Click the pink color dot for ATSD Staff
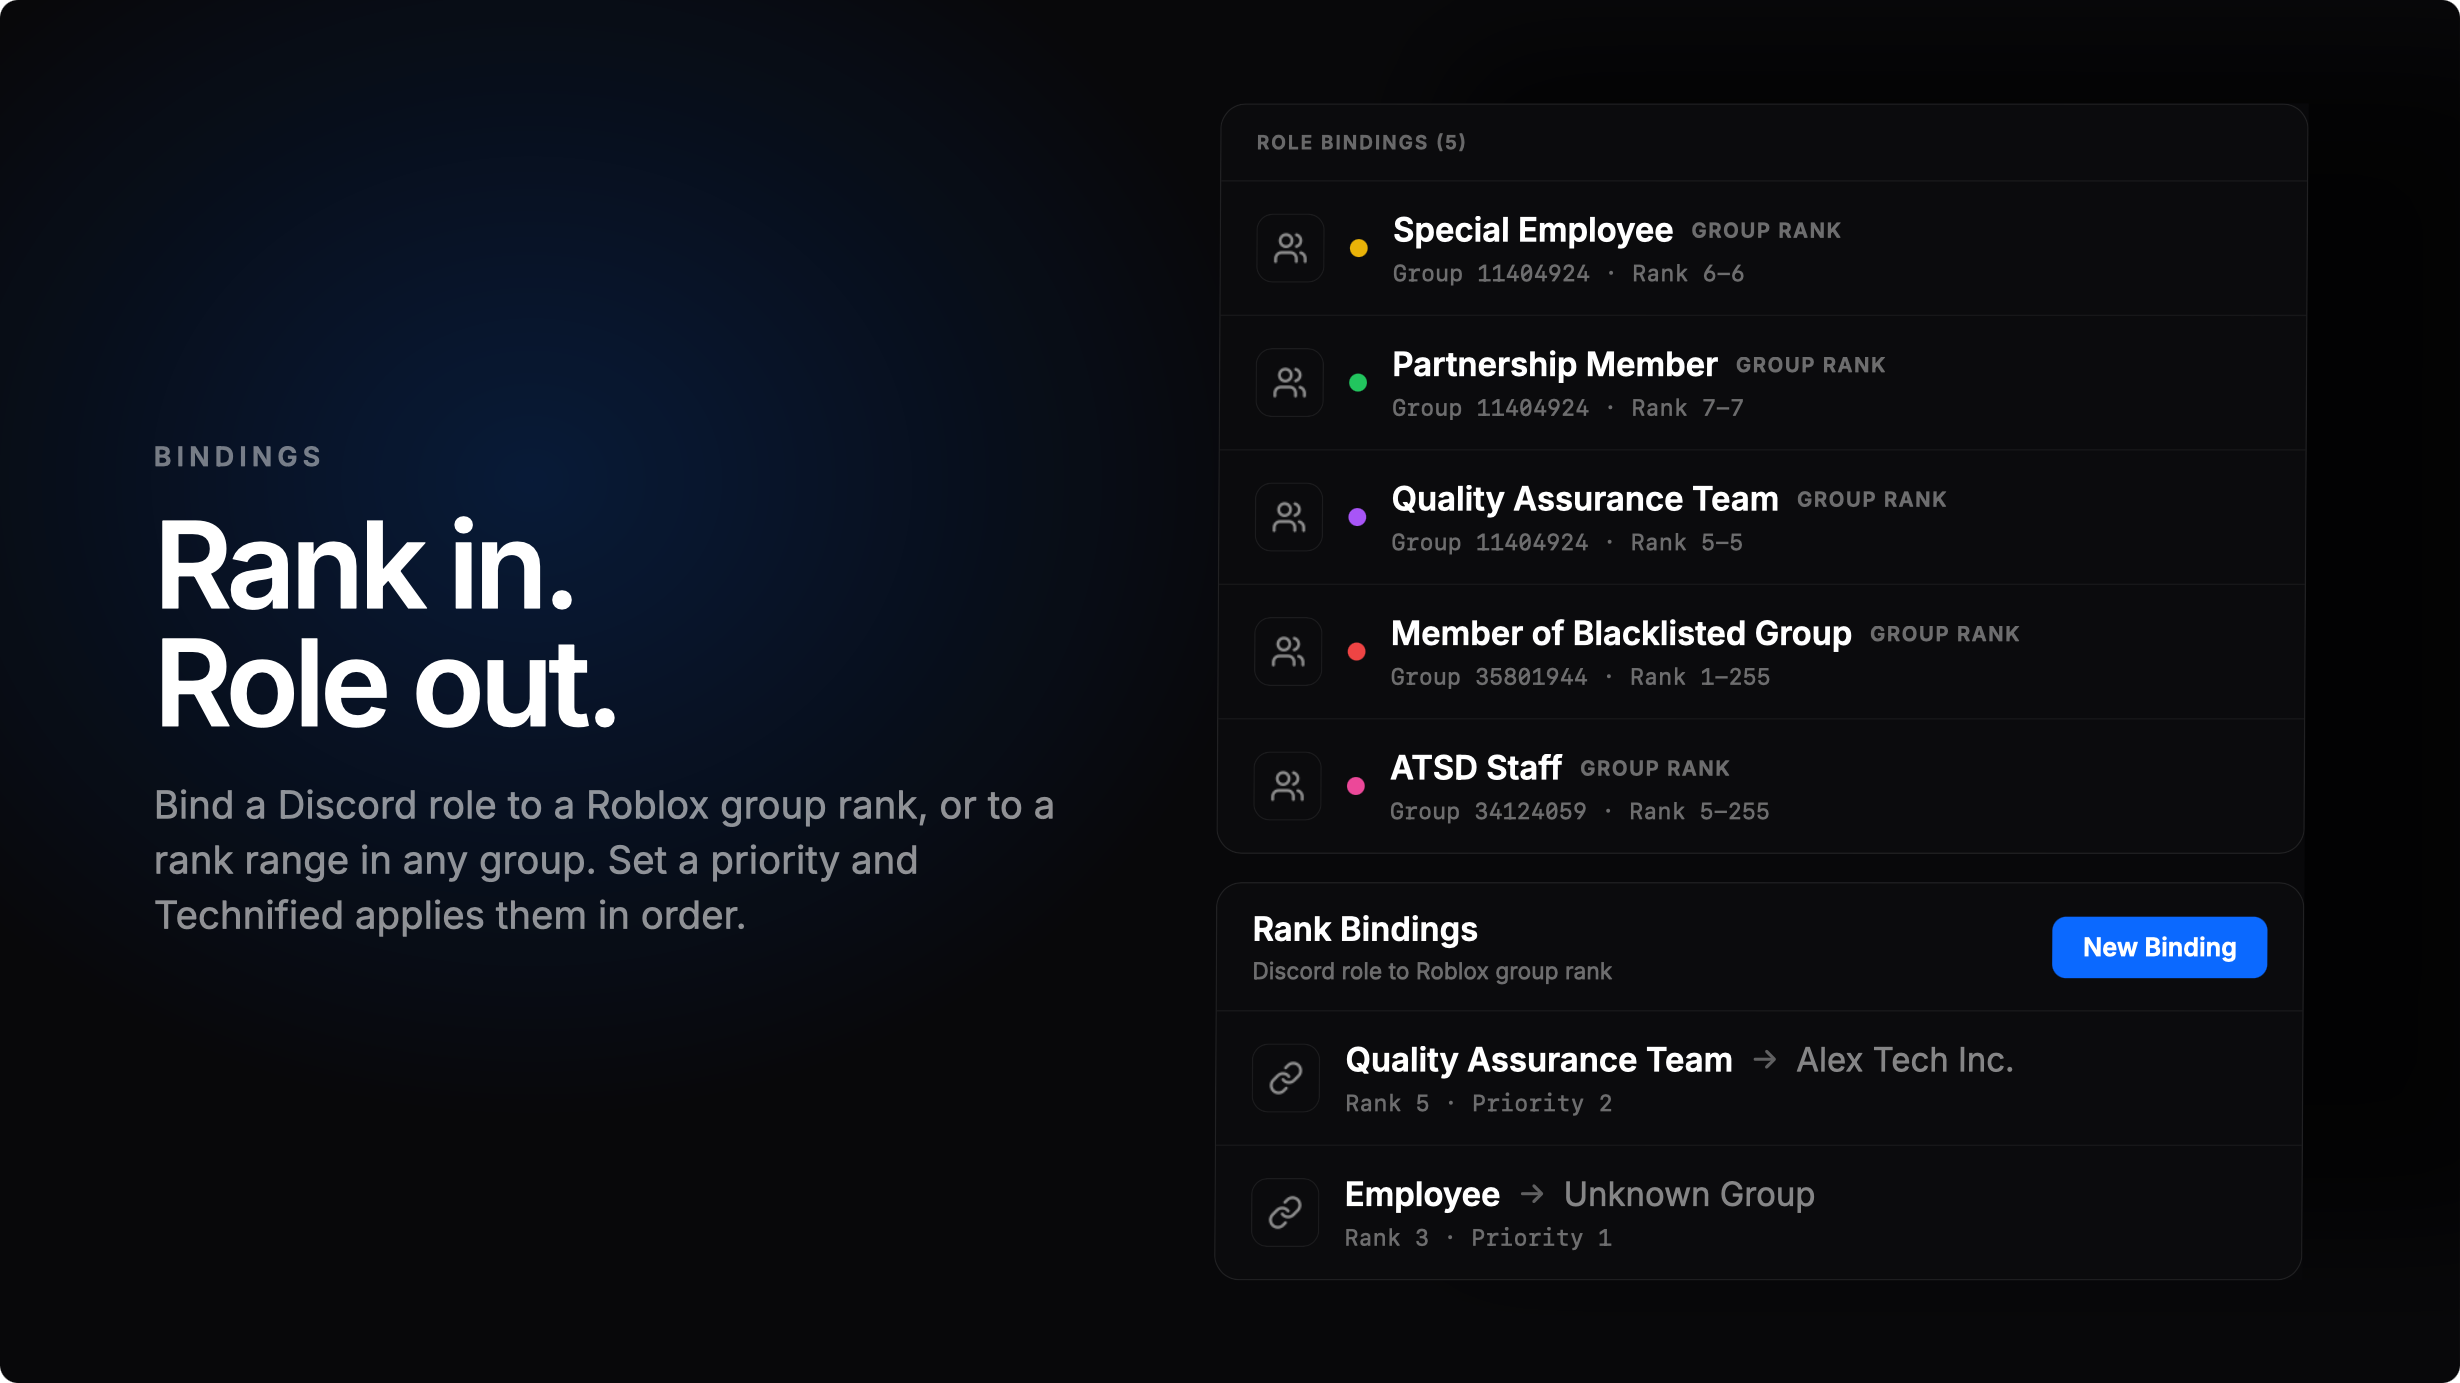Screen dimensions: 2460x1383 [x=1356, y=786]
